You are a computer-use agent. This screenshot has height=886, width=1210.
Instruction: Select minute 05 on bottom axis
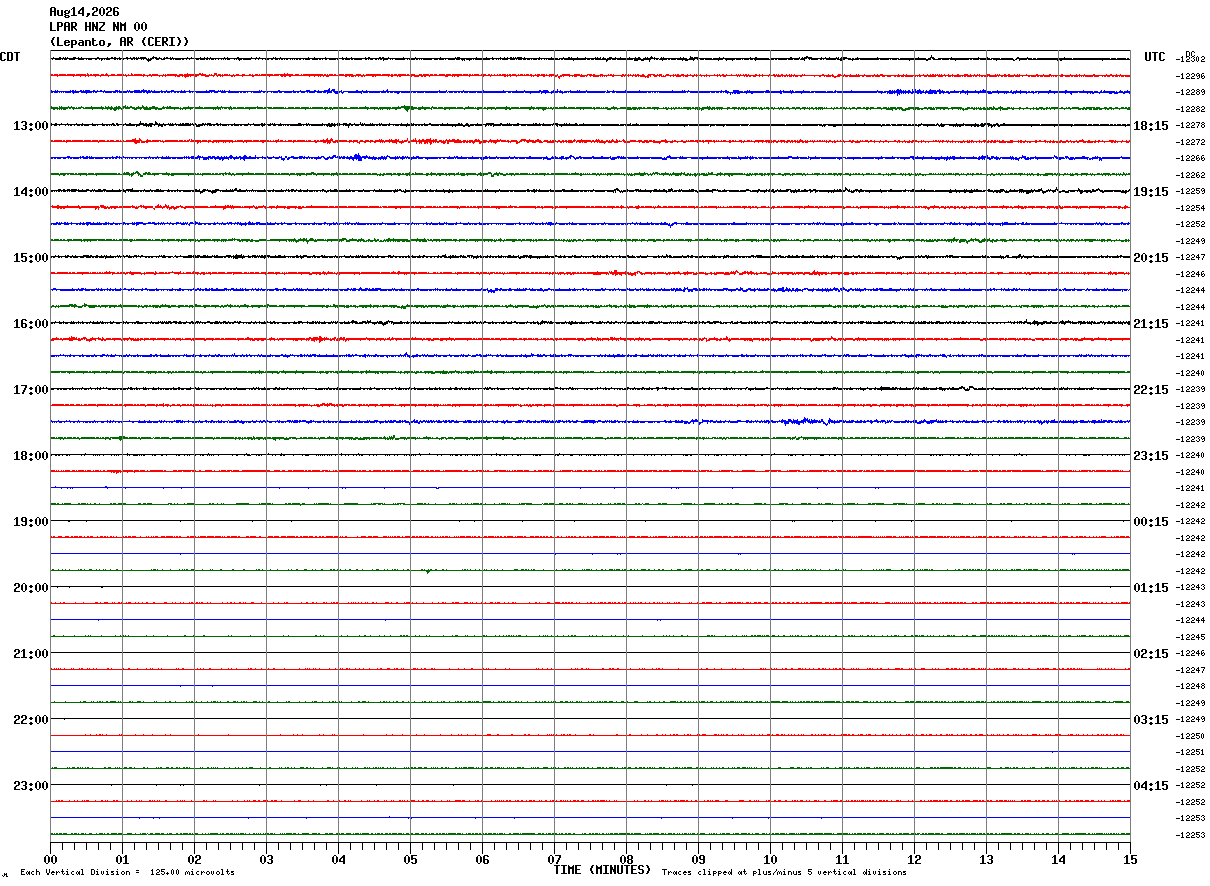coord(410,859)
